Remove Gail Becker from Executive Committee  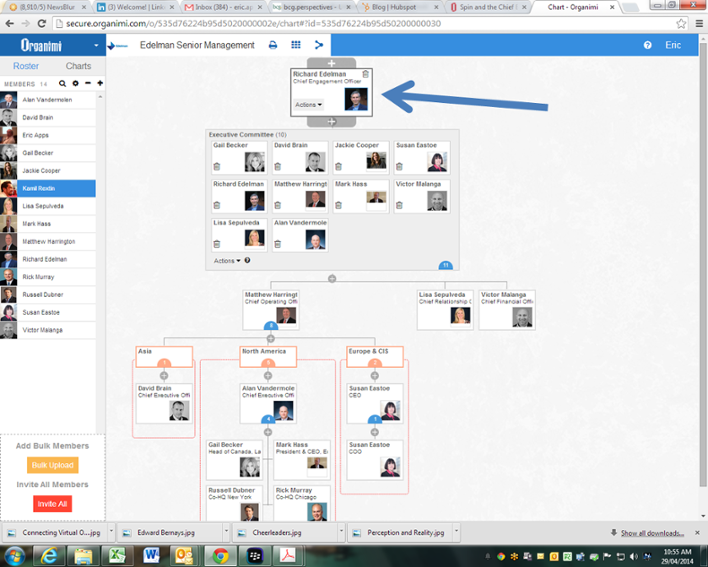click(217, 167)
